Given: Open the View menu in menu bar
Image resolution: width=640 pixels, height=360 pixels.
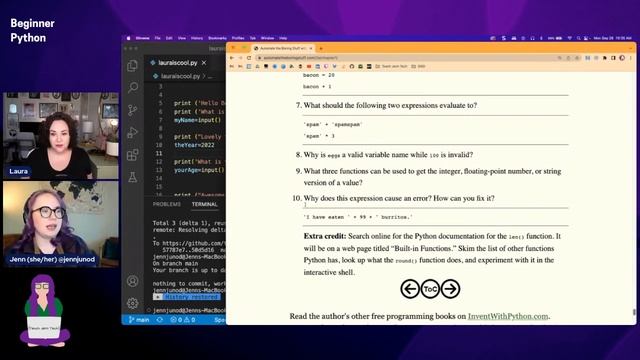Looking at the screenshot, I should click(182, 38).
